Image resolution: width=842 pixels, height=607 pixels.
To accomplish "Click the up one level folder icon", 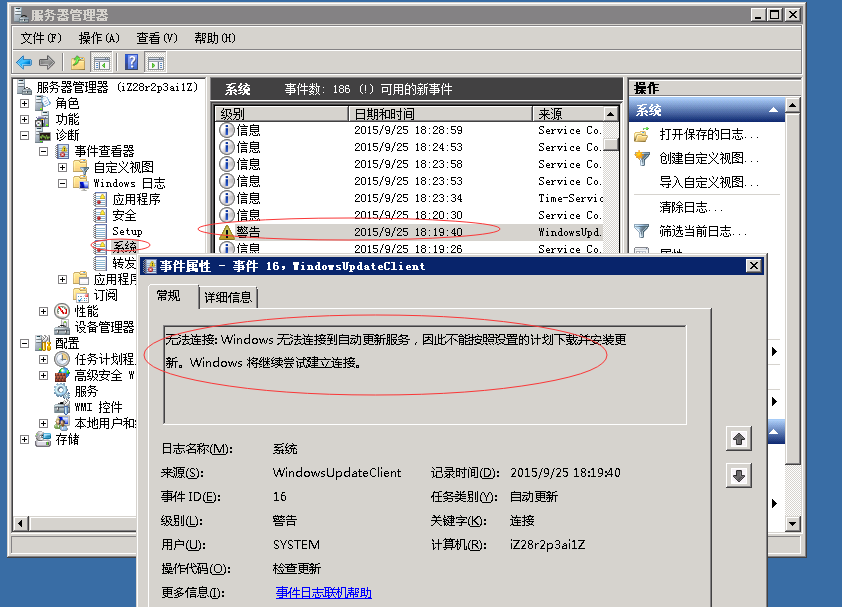I will 78,62.
